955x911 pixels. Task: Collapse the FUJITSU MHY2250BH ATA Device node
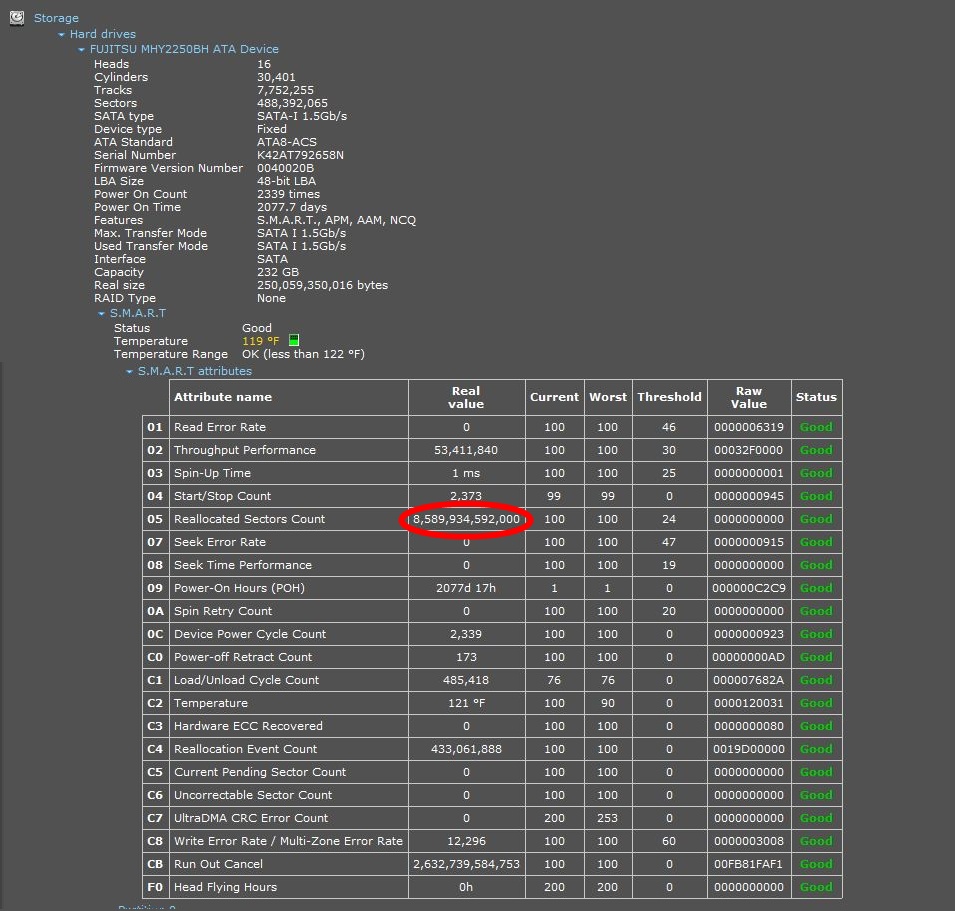(81, 49)
